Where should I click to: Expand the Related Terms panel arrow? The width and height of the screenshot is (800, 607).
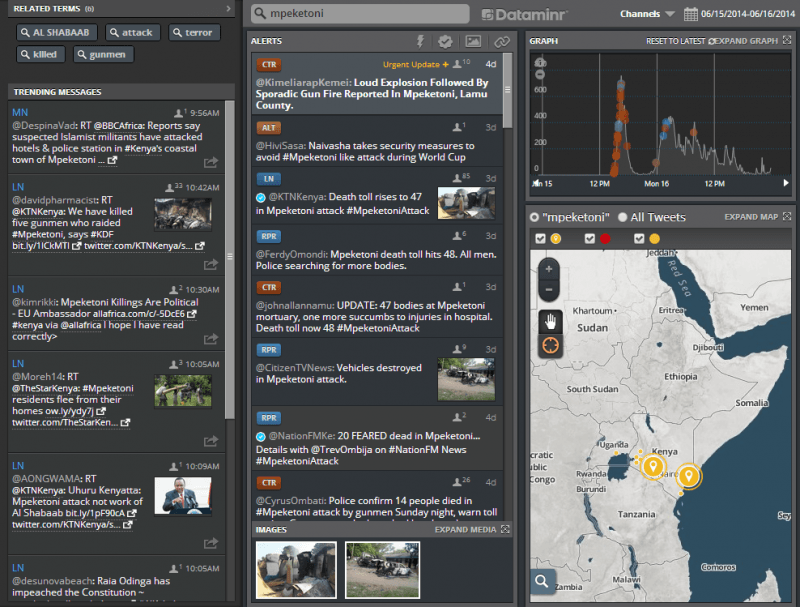point(228,9)
